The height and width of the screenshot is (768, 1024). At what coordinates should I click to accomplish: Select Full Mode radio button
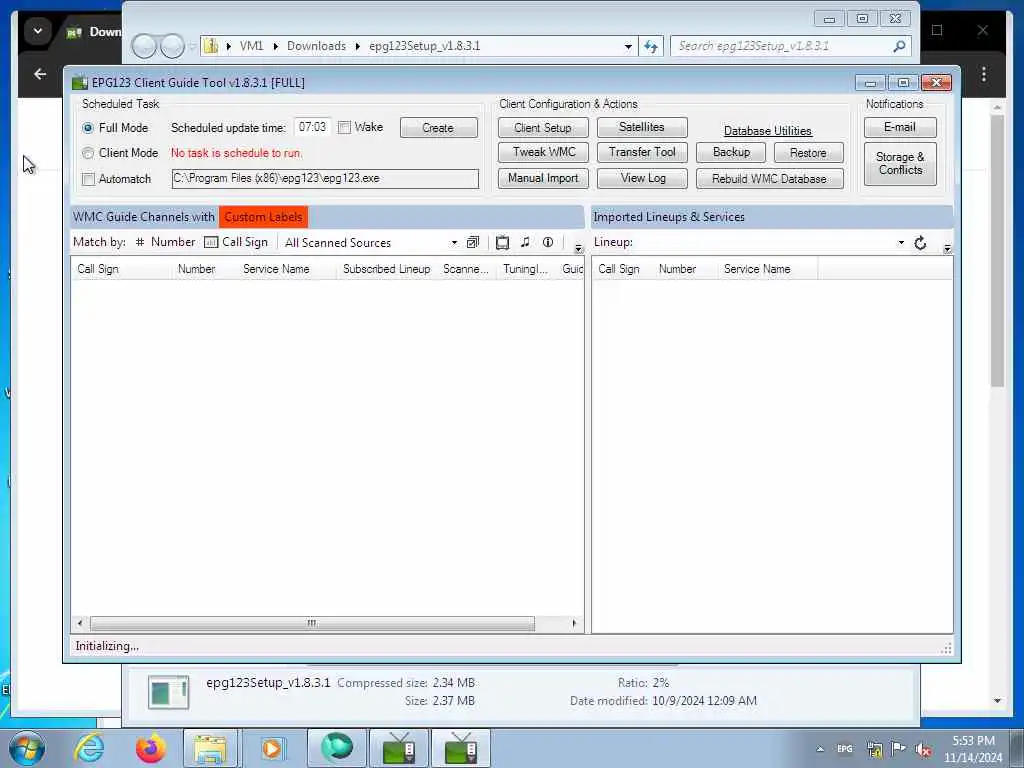pyautogui.click(x=88, y=128)
